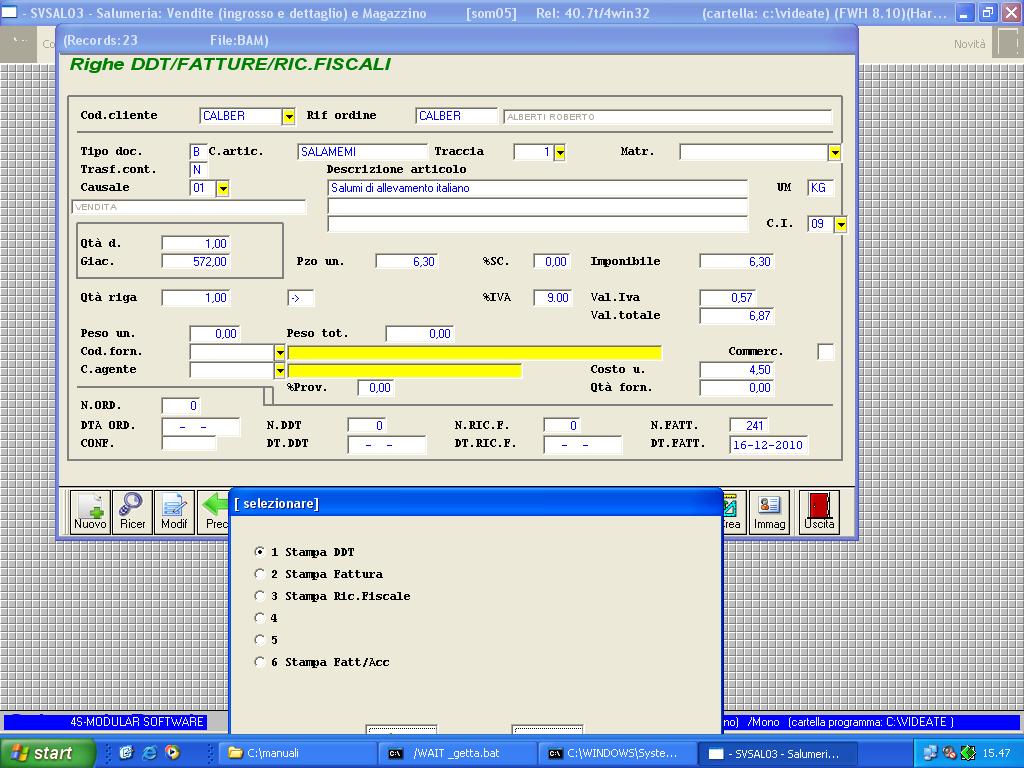The image size is (1024, 768).
Task: Select radio option 2 Stampa Fattura
Action: pos(260,574)
